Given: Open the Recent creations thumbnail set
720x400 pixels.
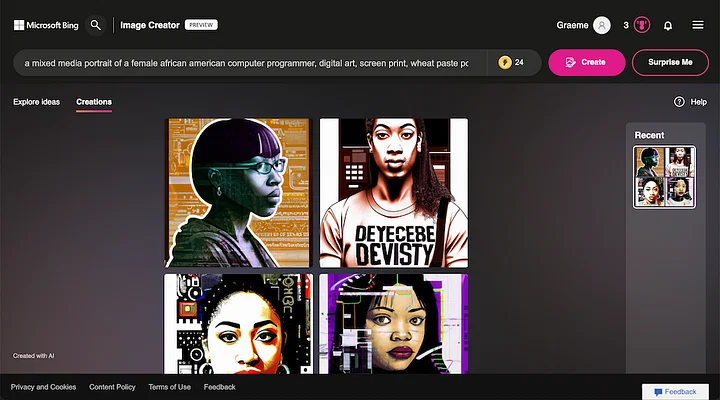Looking at the screenshot, I should click(x=664, y=177).
